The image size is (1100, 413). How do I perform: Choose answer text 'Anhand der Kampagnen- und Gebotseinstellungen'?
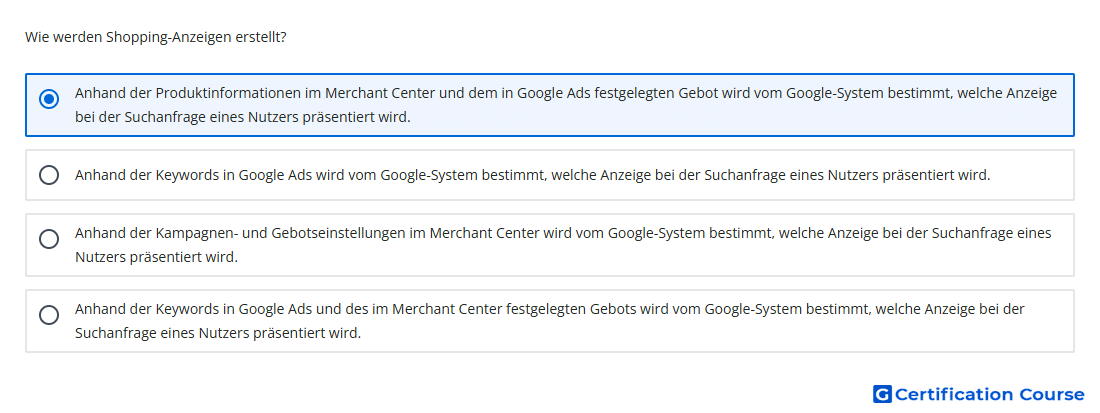563,245
